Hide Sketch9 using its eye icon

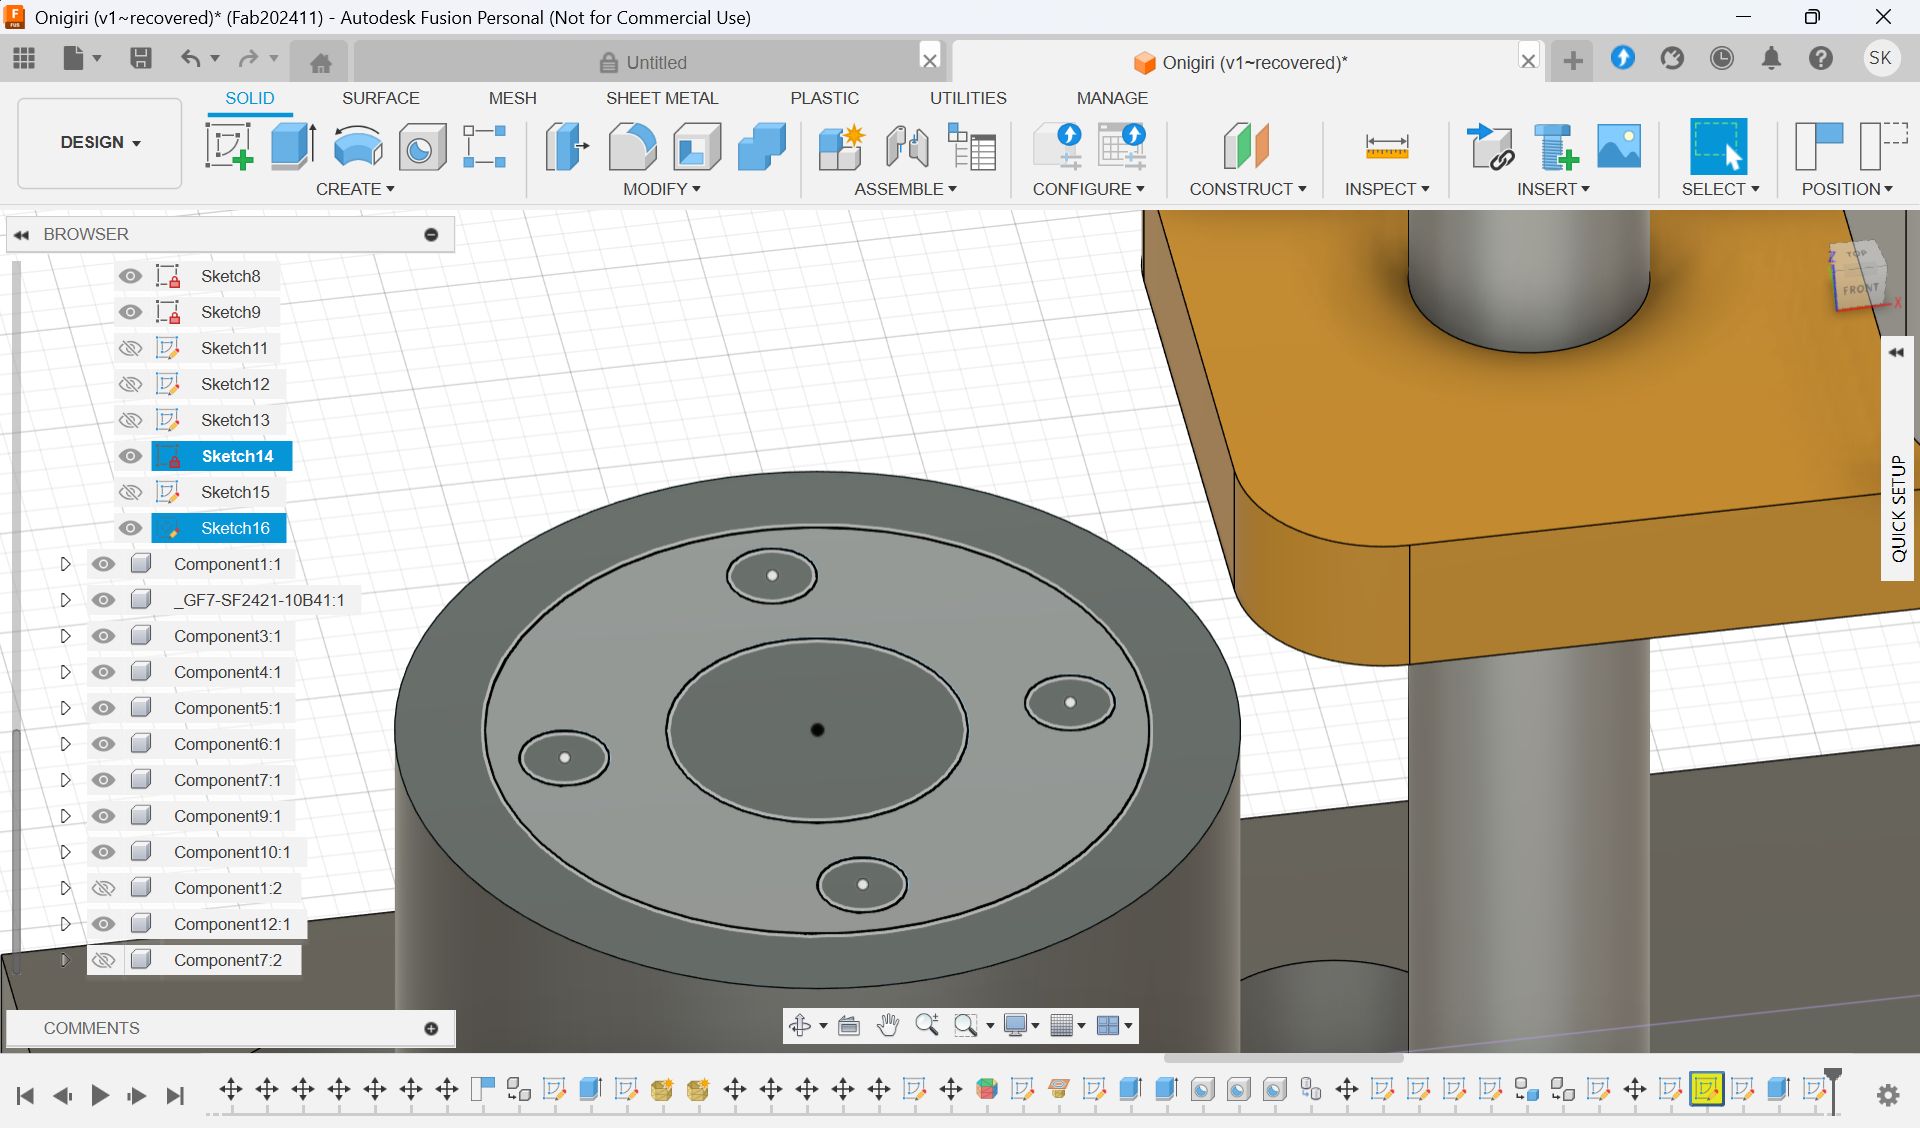[130, 312]
